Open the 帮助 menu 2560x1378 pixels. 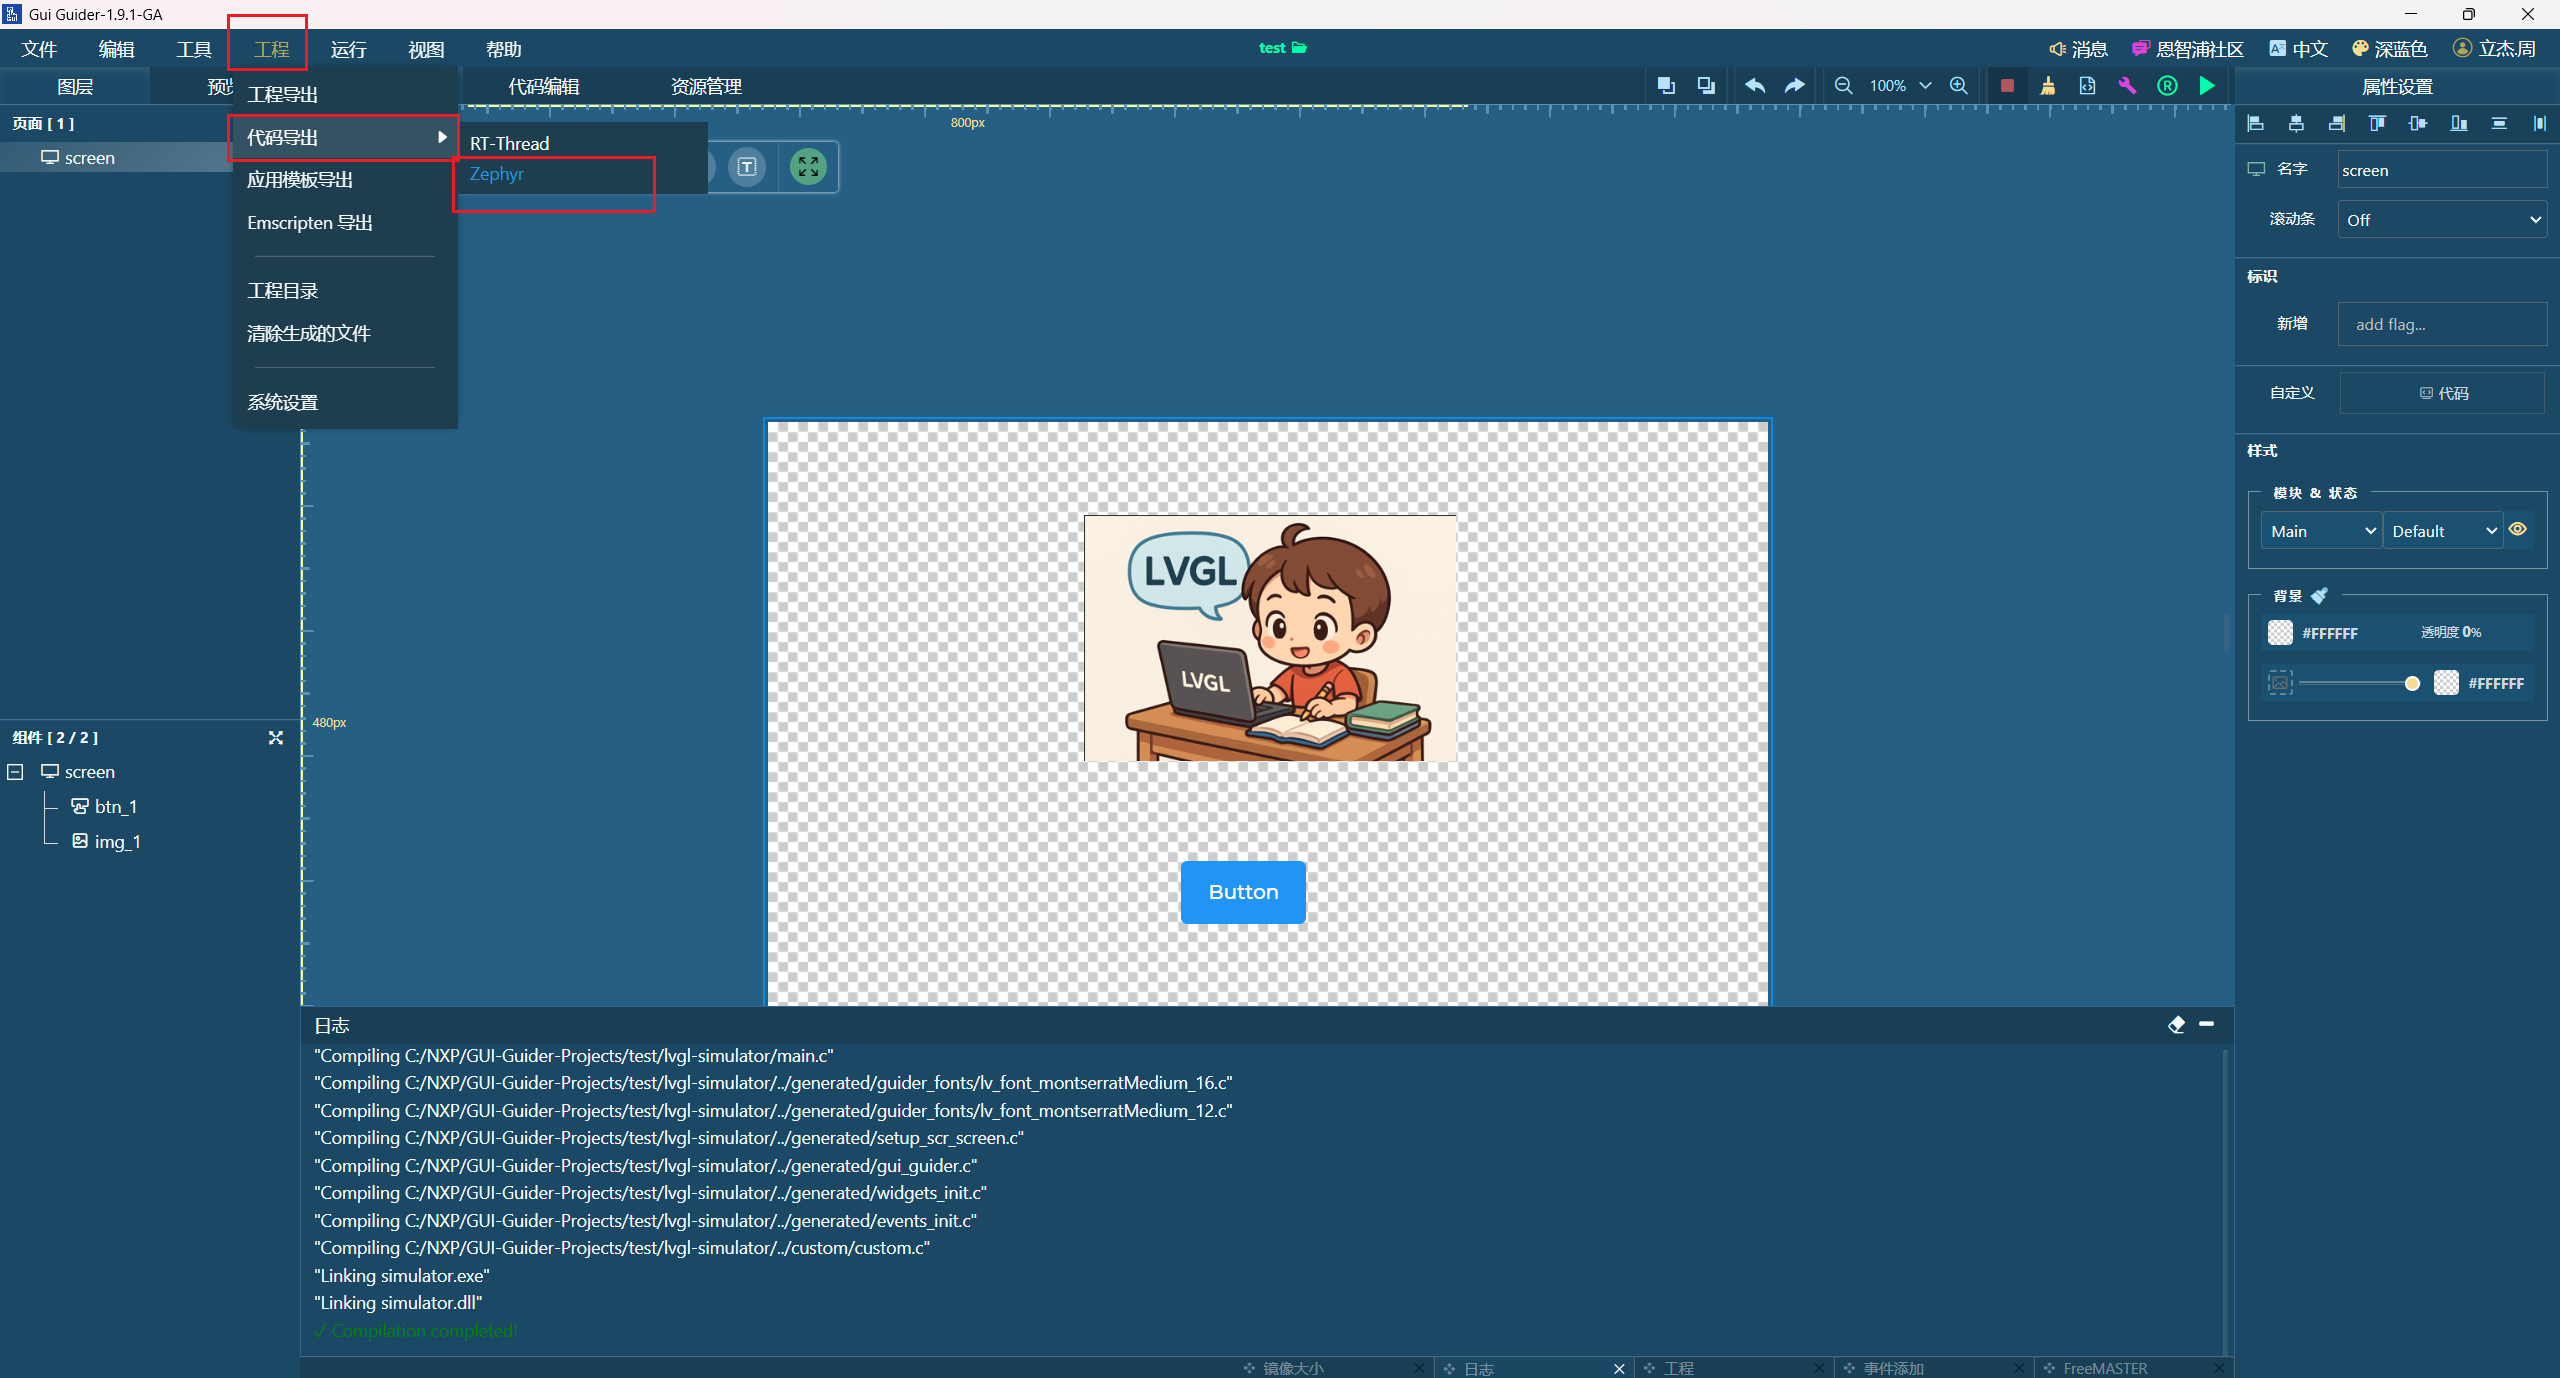[x=503, y=49]
